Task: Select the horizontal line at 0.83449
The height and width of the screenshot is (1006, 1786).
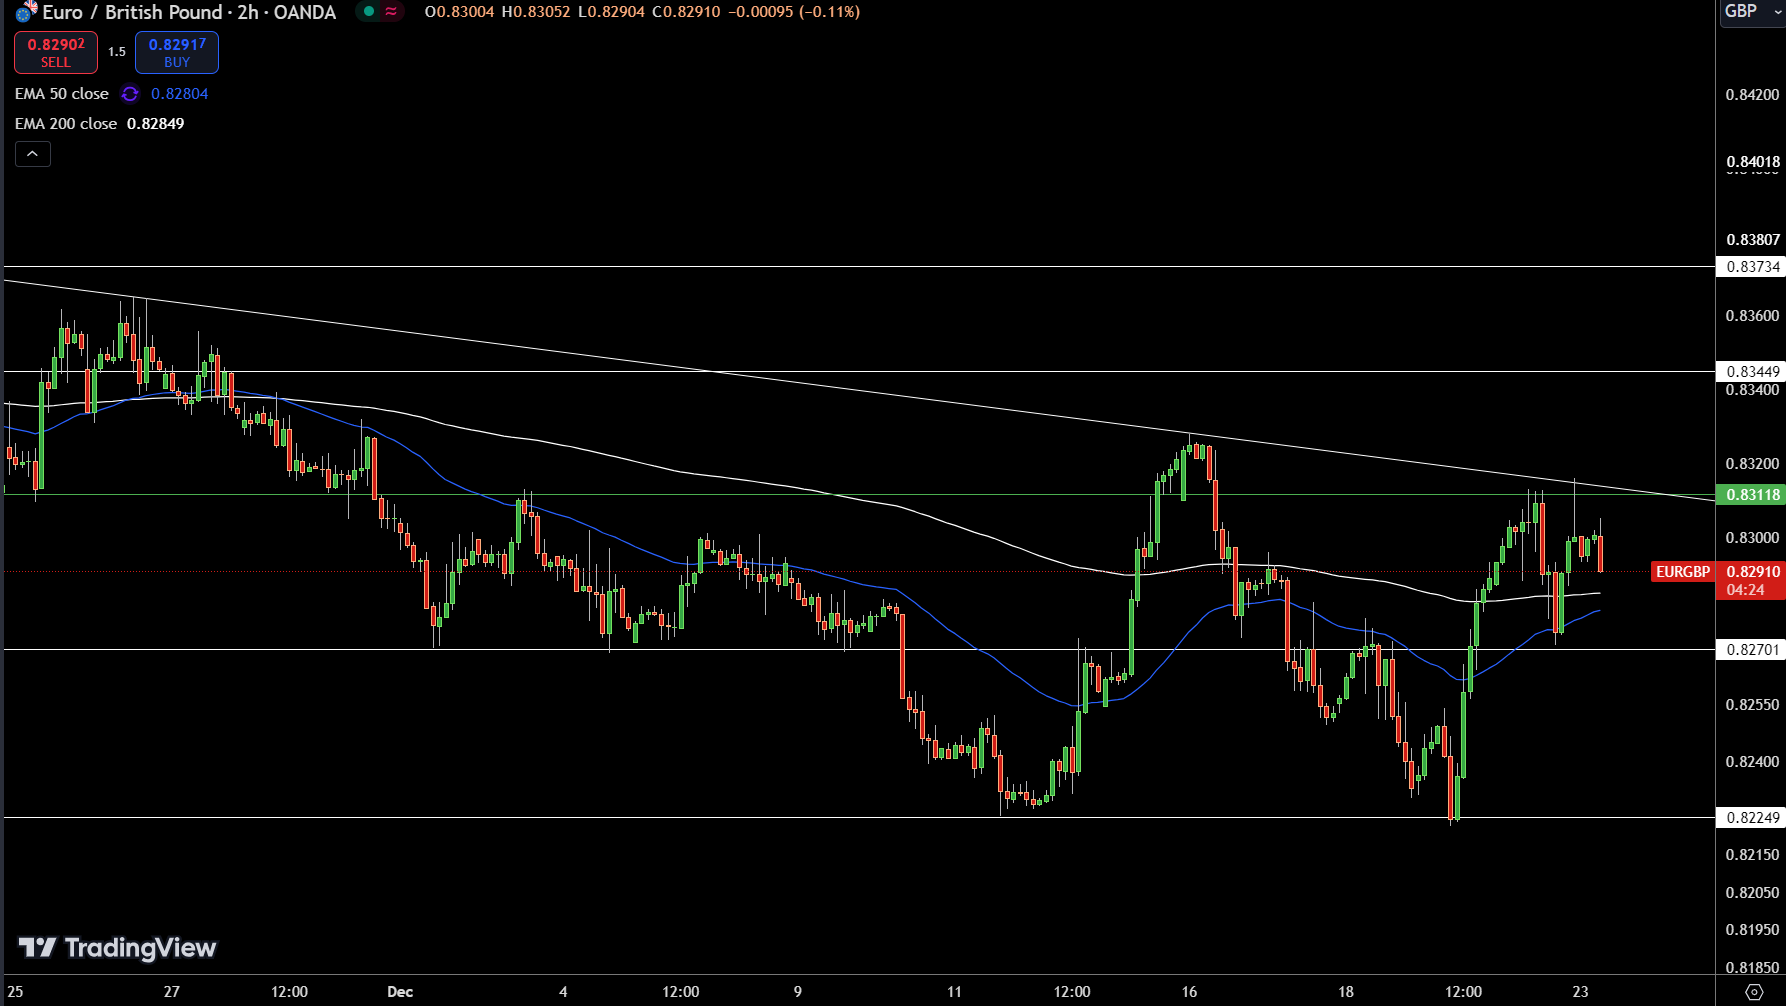Action: 858,372
